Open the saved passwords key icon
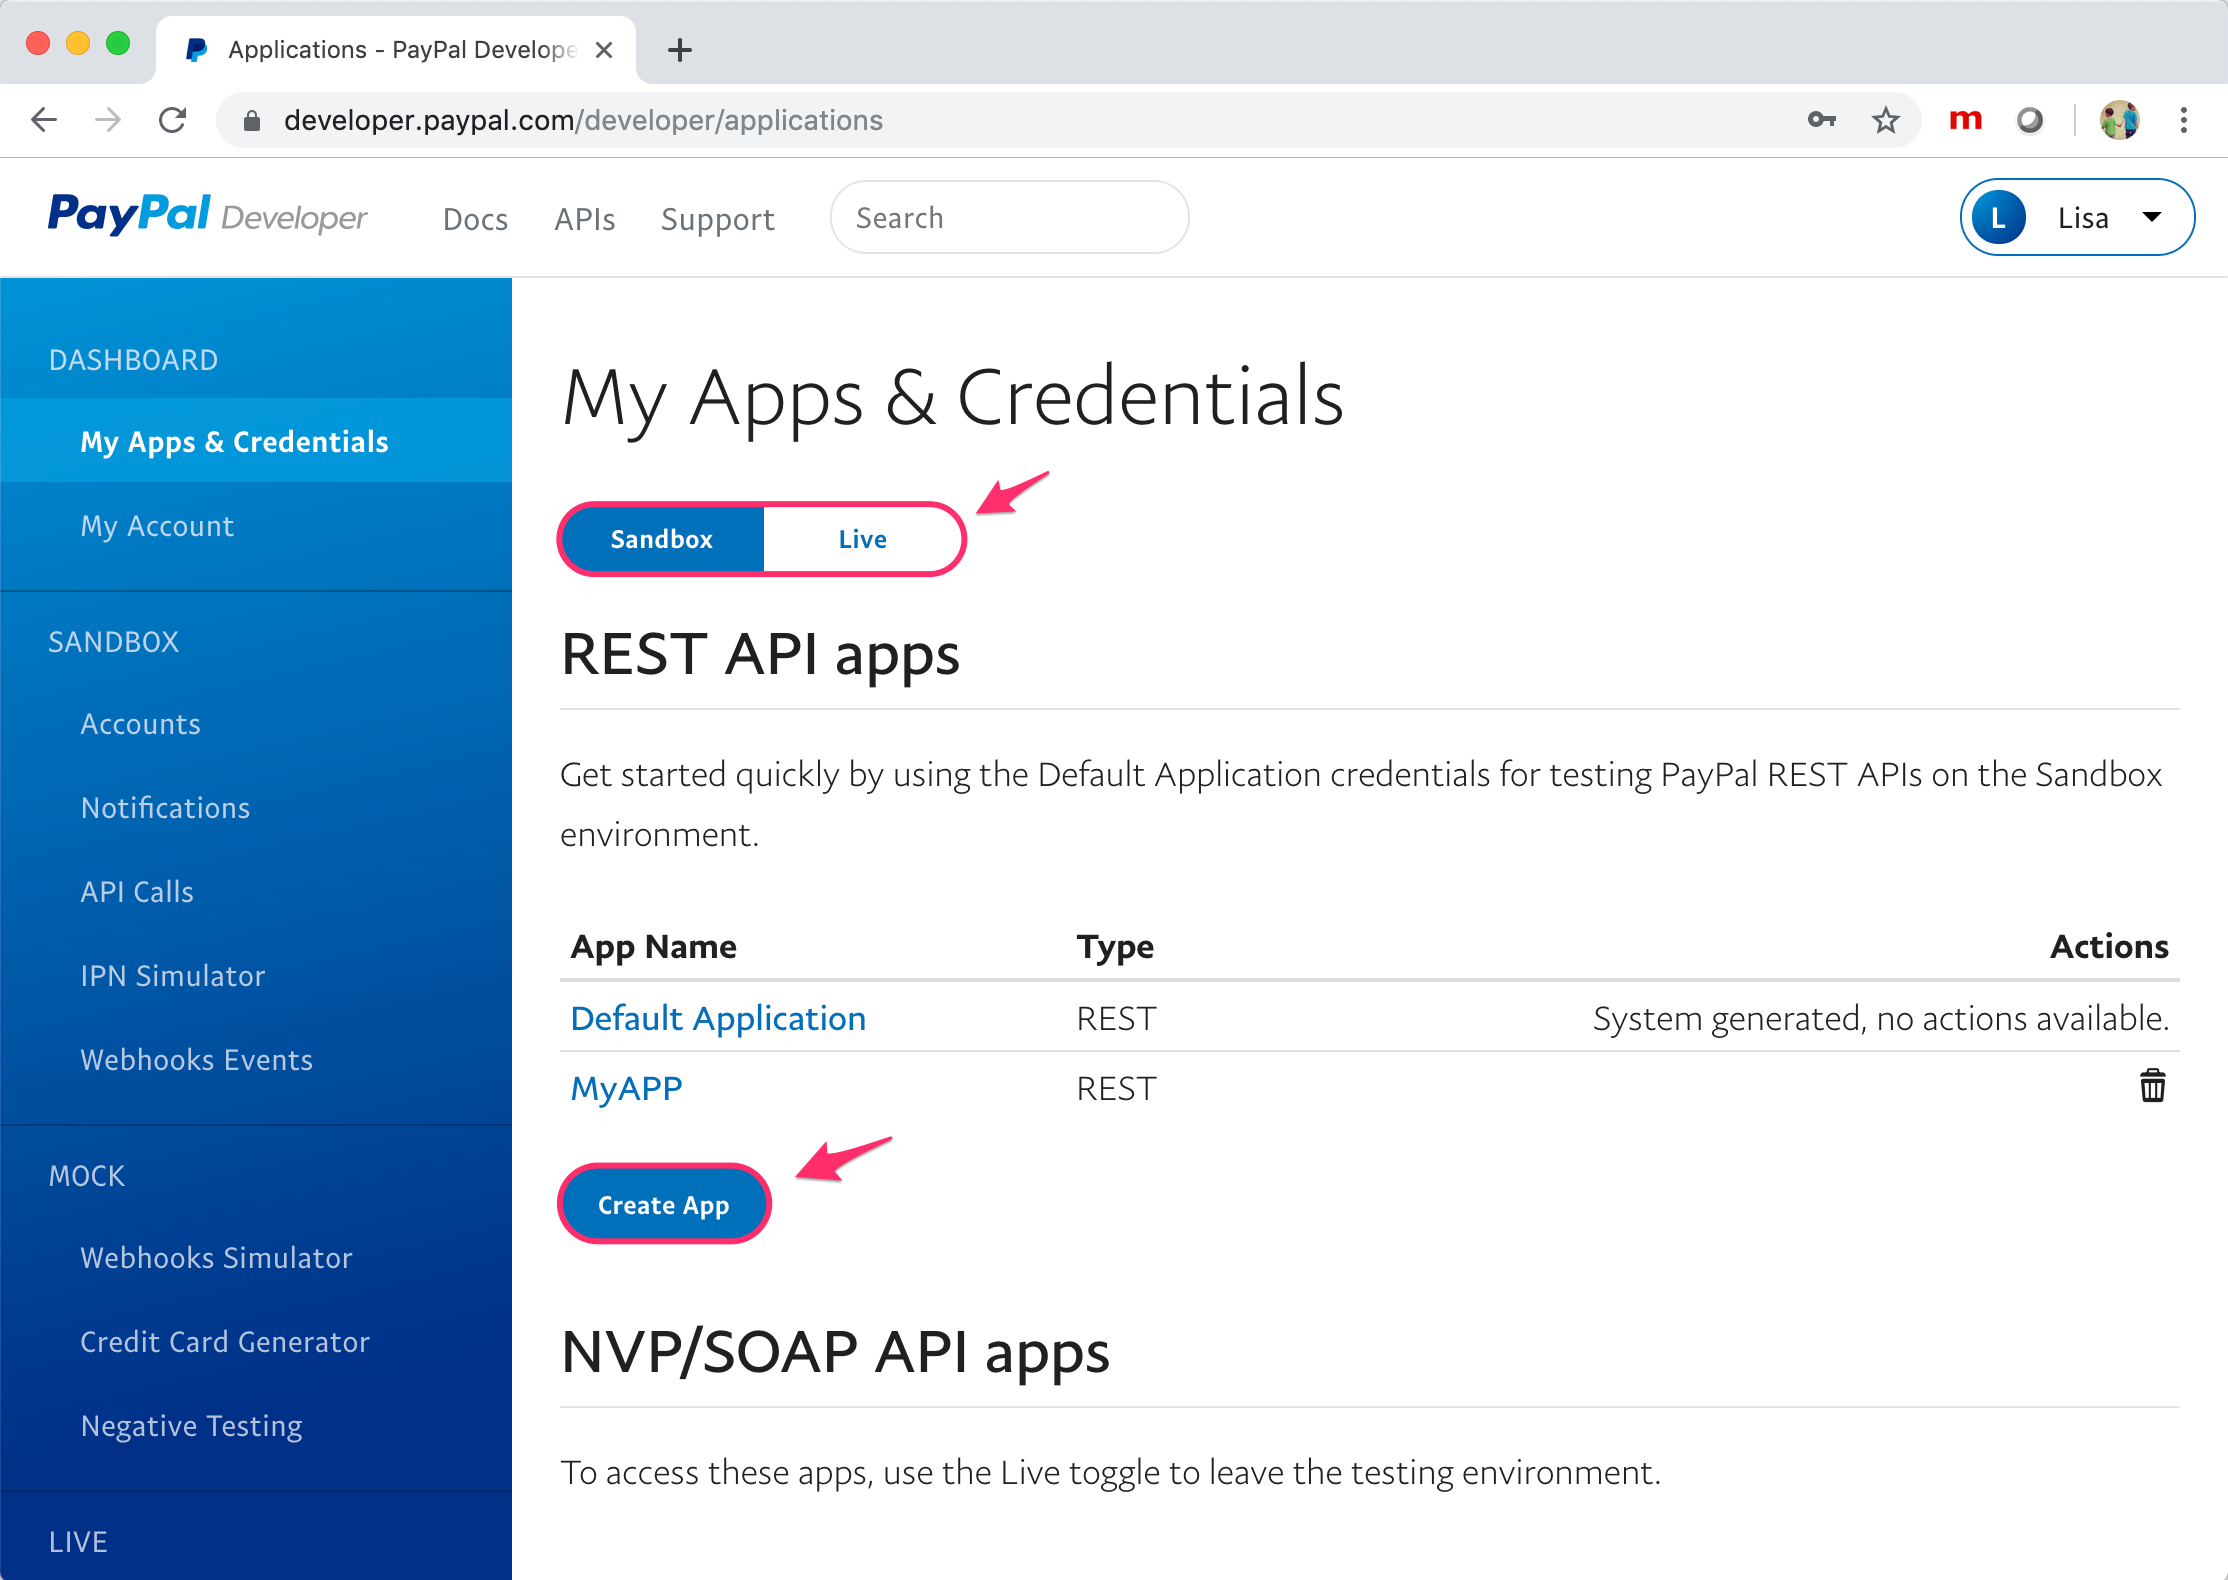This screenshot has width=2228, height=1580. point(1822,120)
